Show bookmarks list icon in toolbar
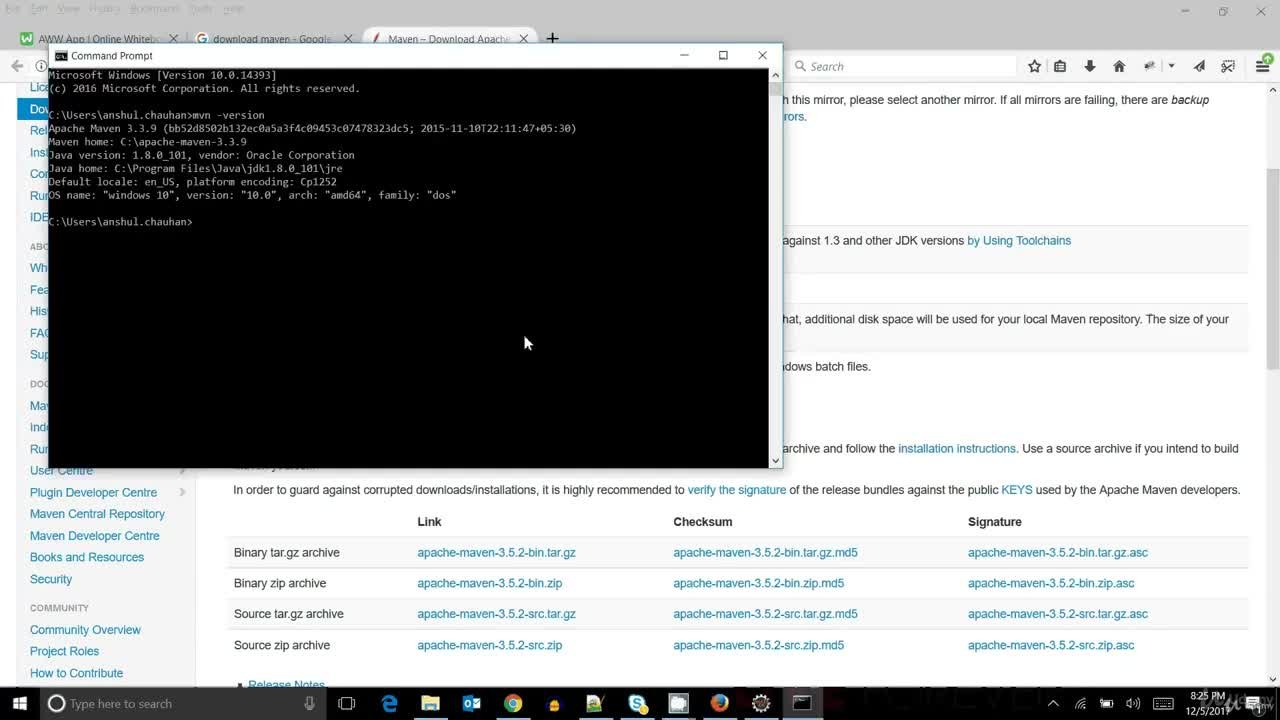The width and height of the screenshot is (1280, 720). point(1060,66)
